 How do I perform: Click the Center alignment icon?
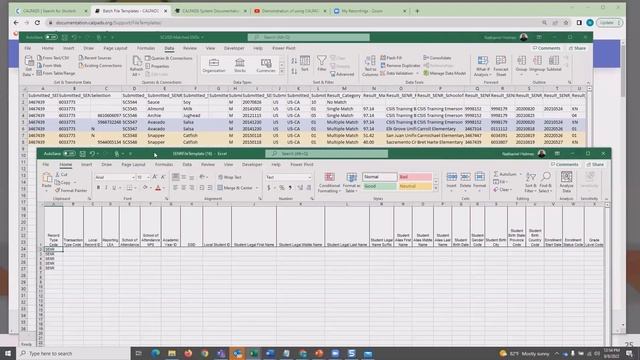pyautogui.click(x=184, y=188)
